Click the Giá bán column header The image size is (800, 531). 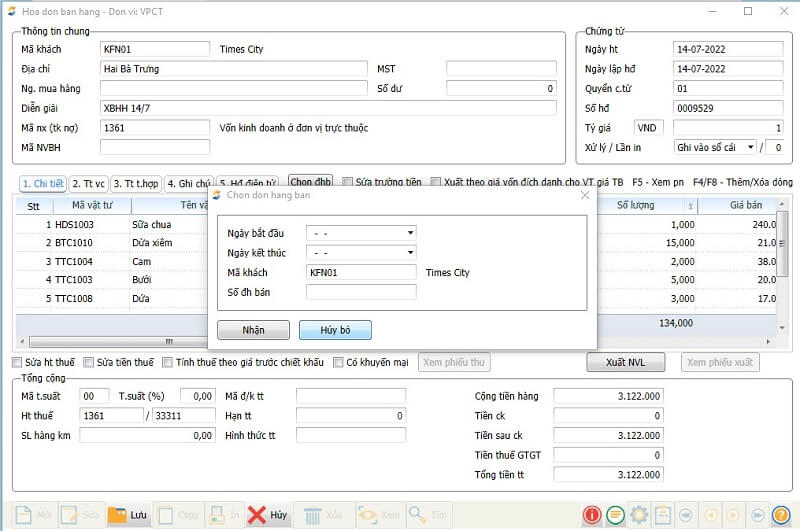pyautogui.click(x=737, y=206)
